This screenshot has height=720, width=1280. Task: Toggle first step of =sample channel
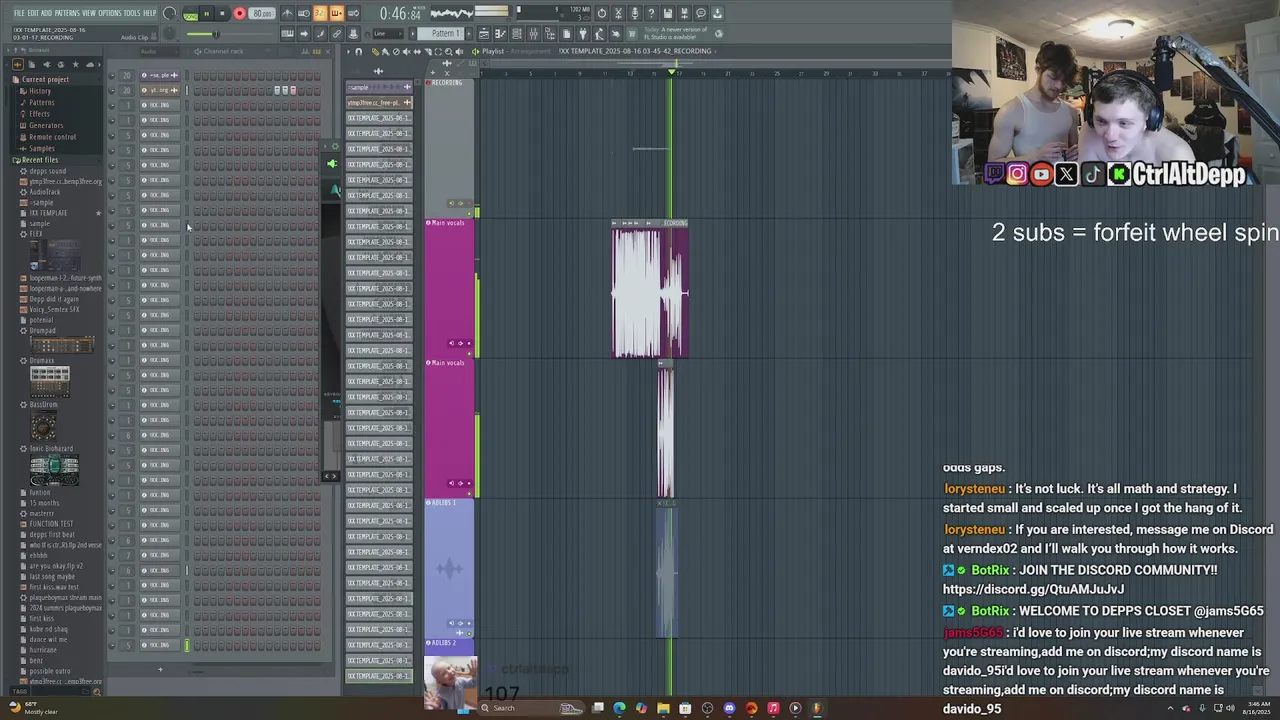[197, 75]
